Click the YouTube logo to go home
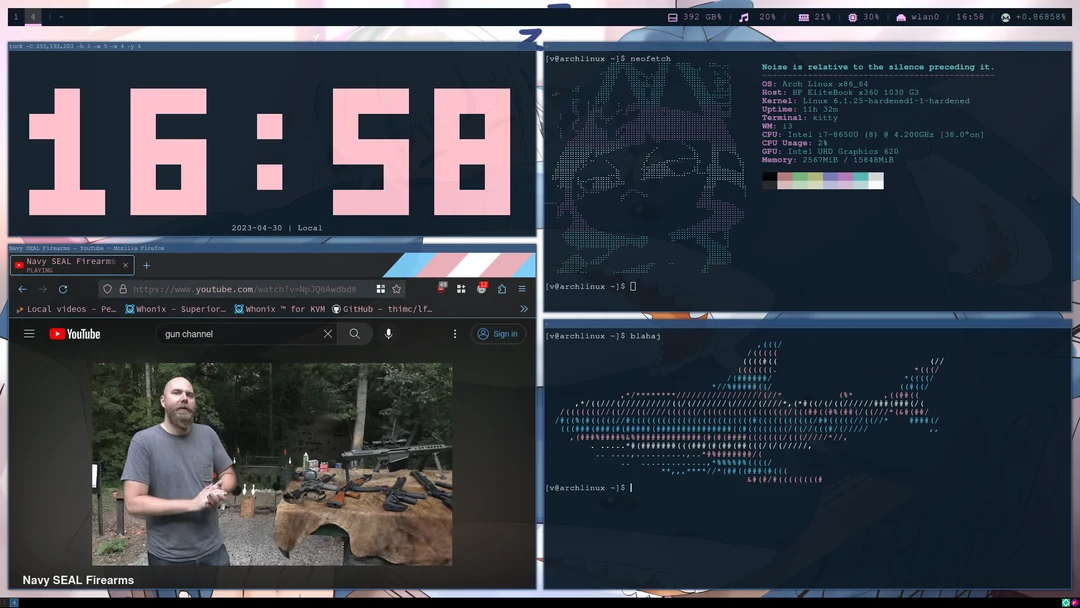 pos(74,333)
